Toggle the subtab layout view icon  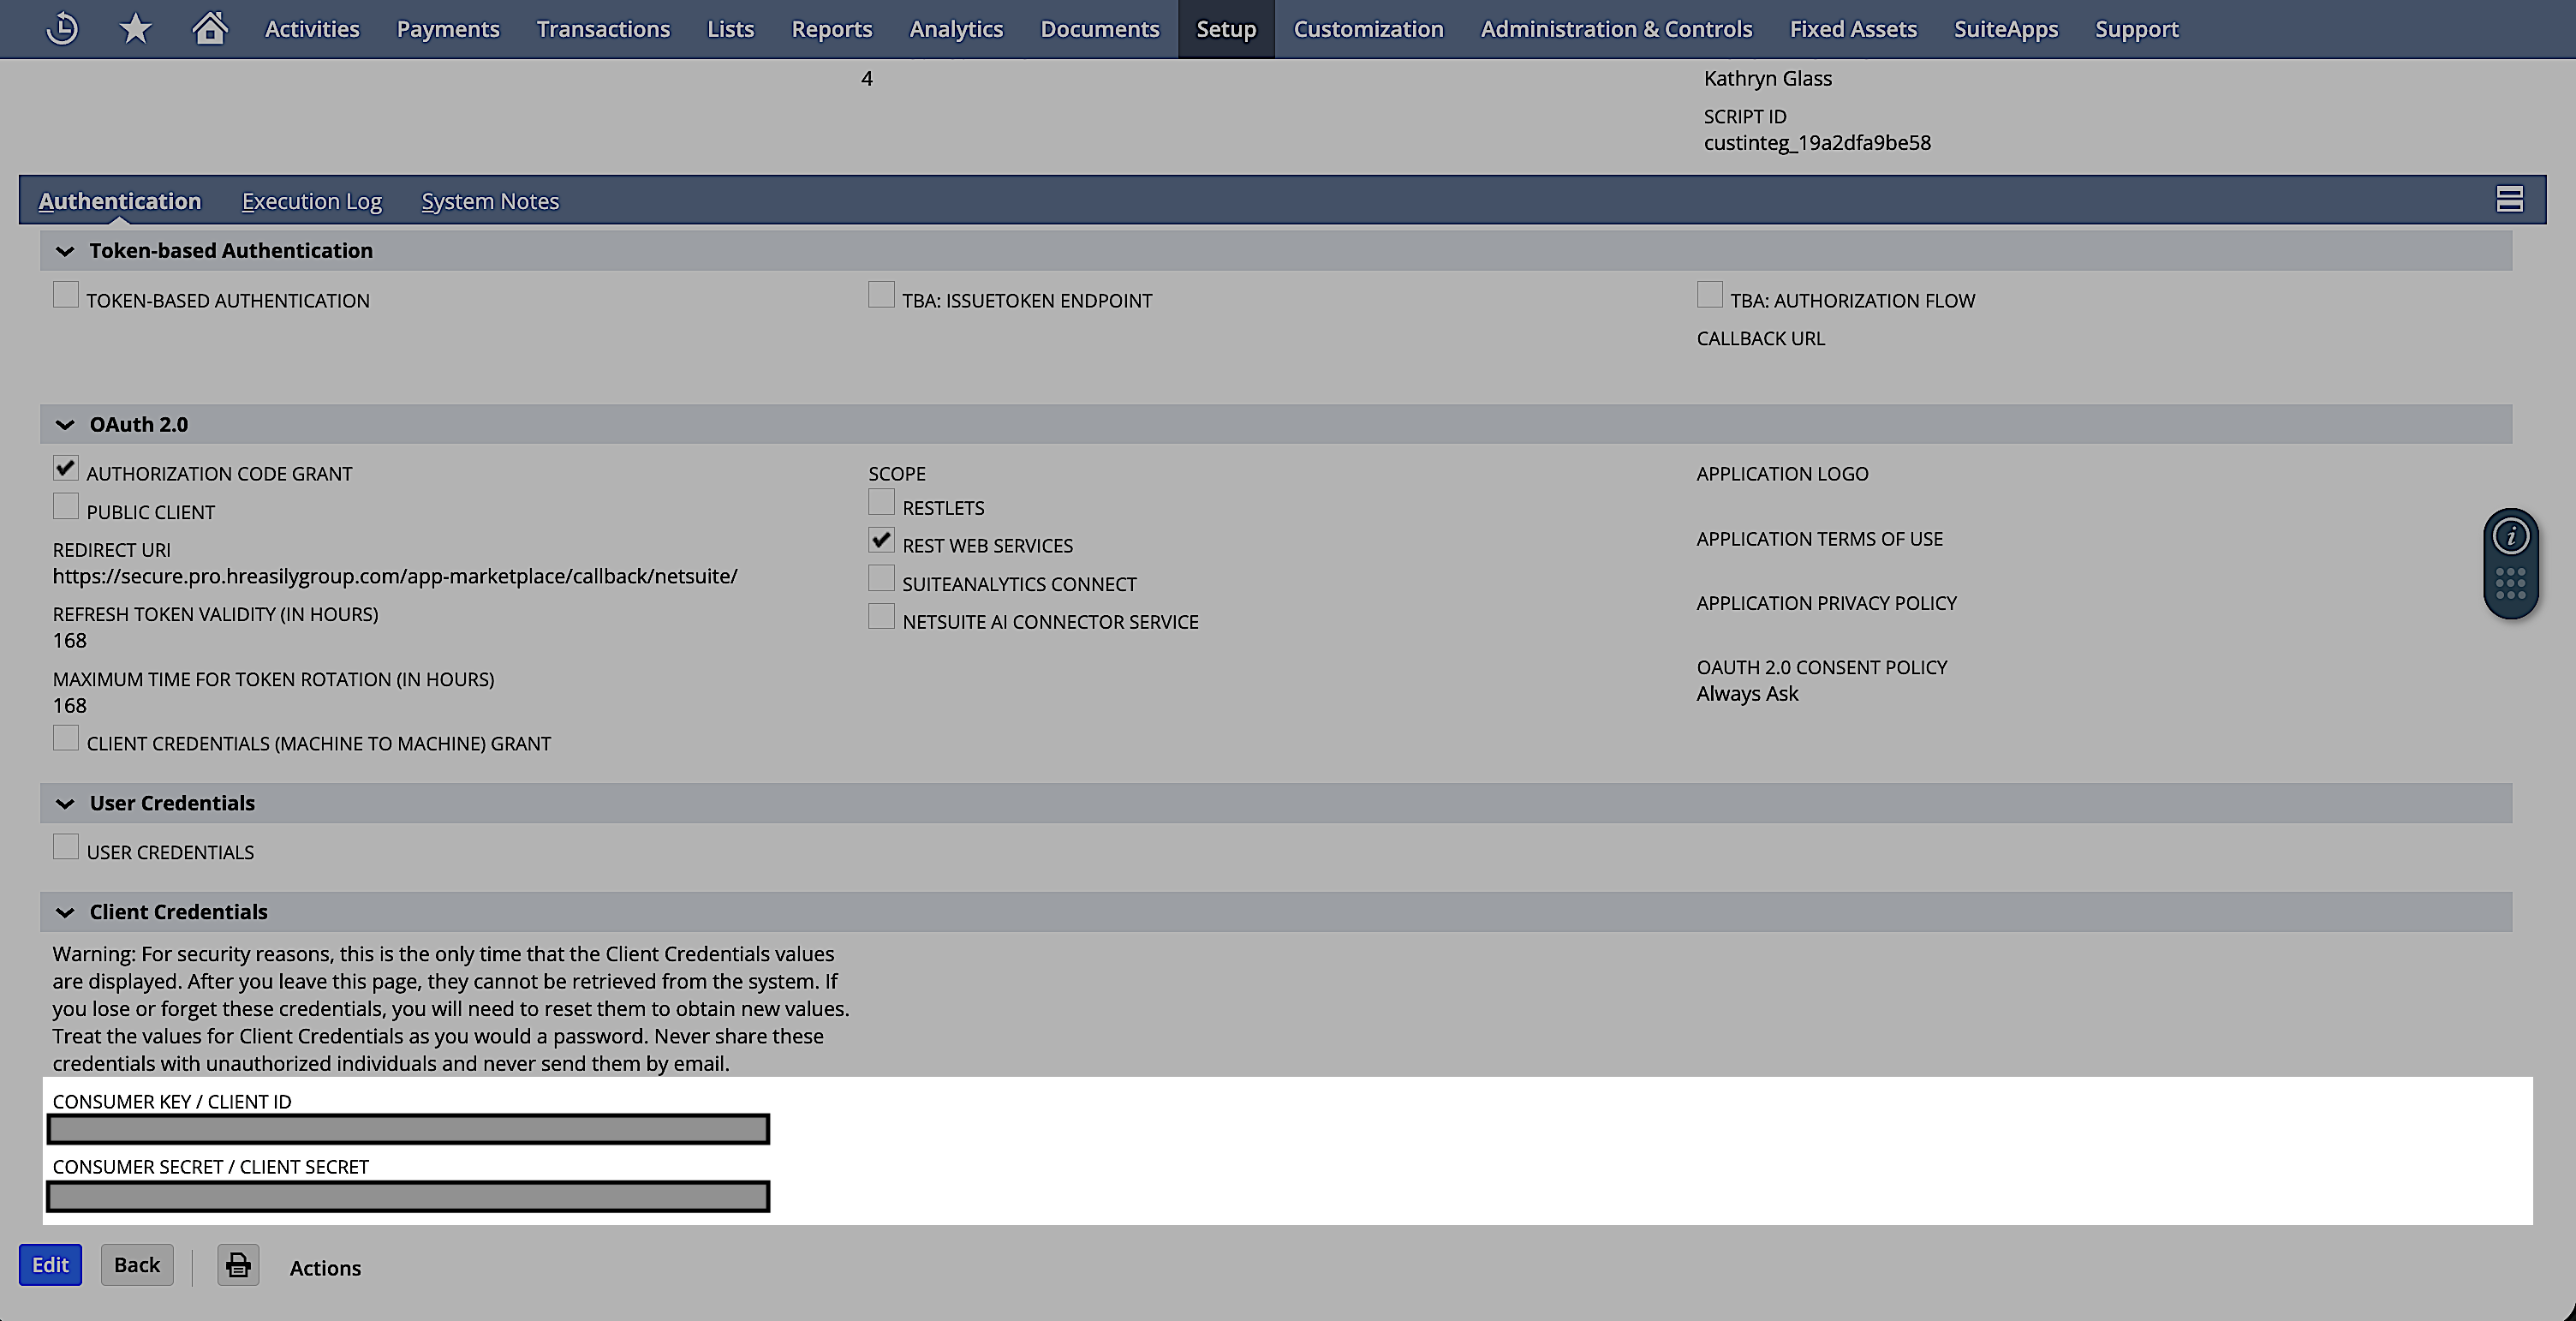coord(2509,200)
